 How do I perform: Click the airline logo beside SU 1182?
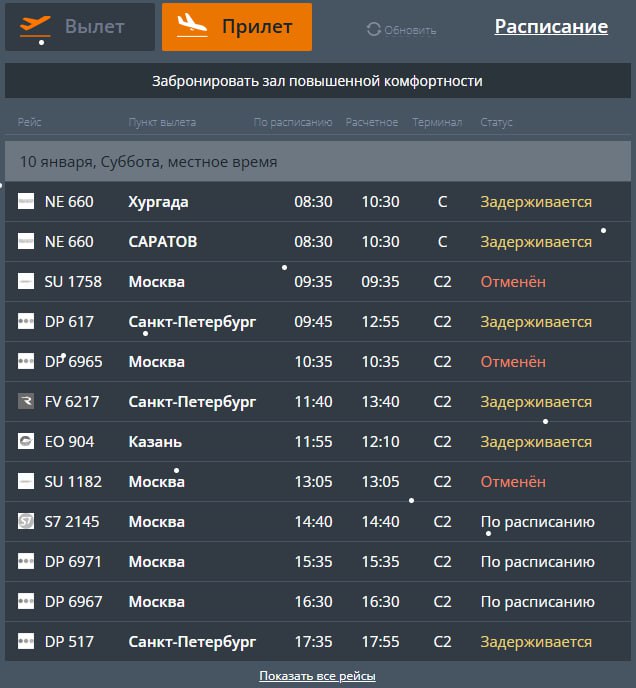tap(26, 482)
